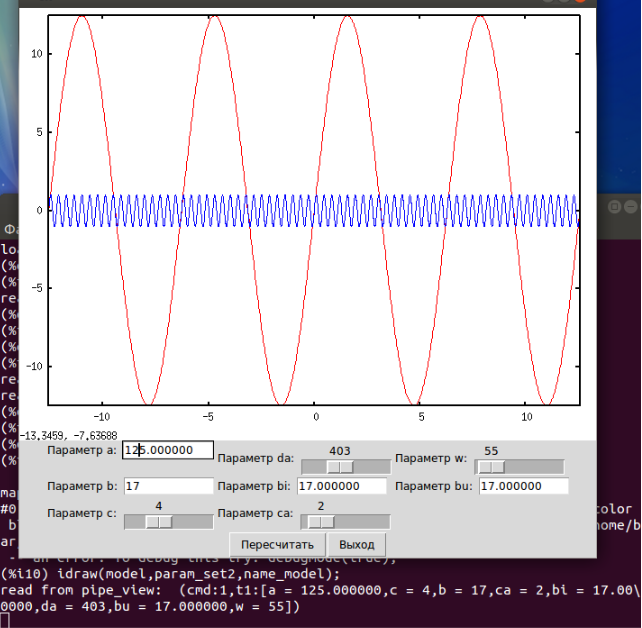Click da slider track right of handle

pos(374,467)
